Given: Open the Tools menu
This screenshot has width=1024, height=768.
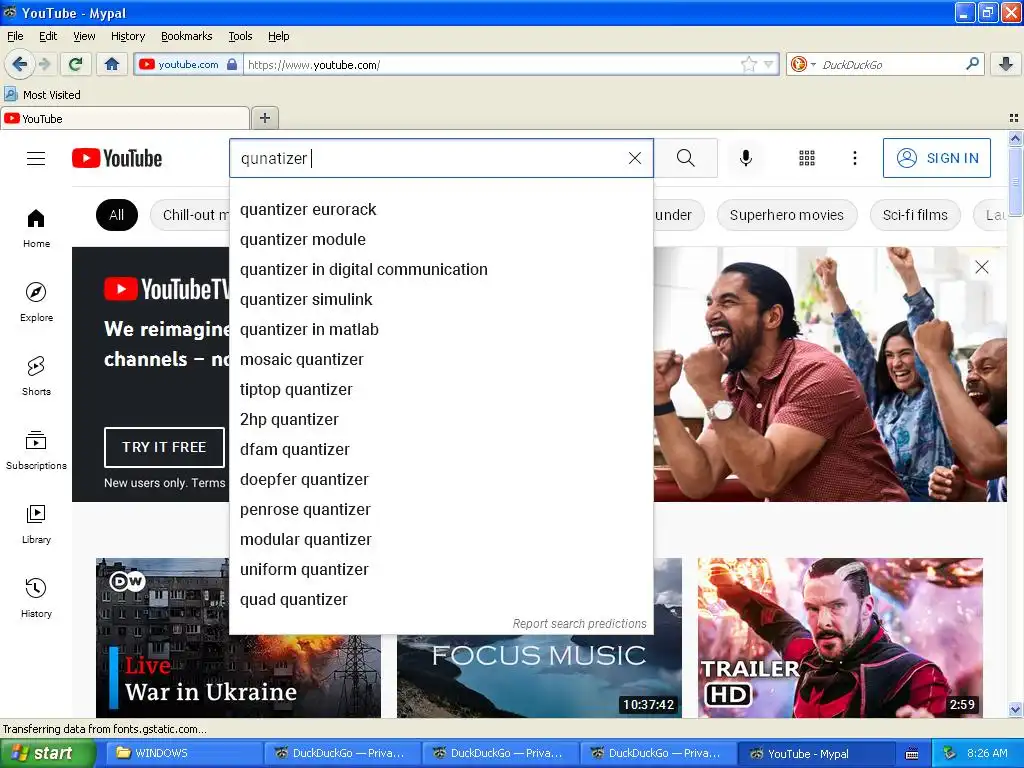Looking at the screenshot, I should [x=240, y=36].
